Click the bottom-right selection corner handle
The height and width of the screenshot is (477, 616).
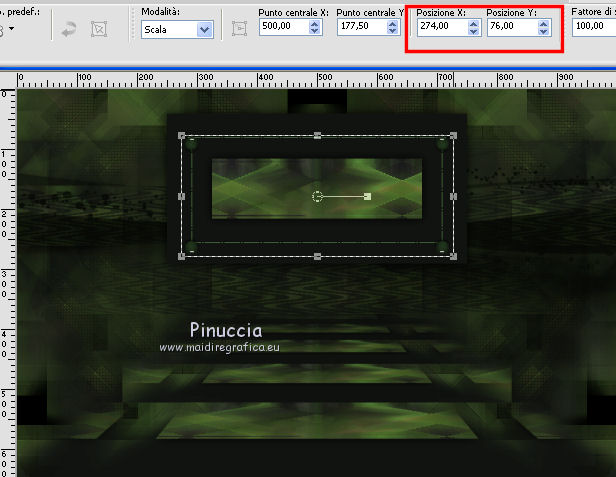pos(453,257)
